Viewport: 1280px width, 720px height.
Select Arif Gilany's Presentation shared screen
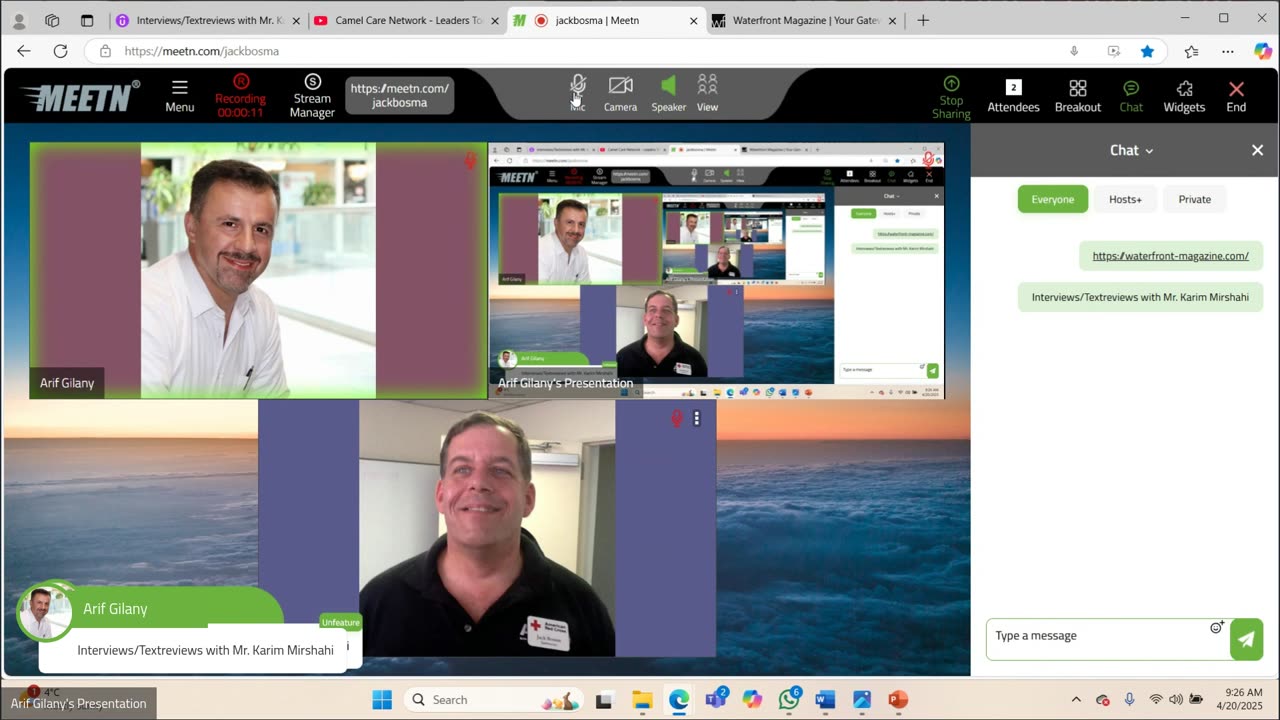click(x=716, y=270)
